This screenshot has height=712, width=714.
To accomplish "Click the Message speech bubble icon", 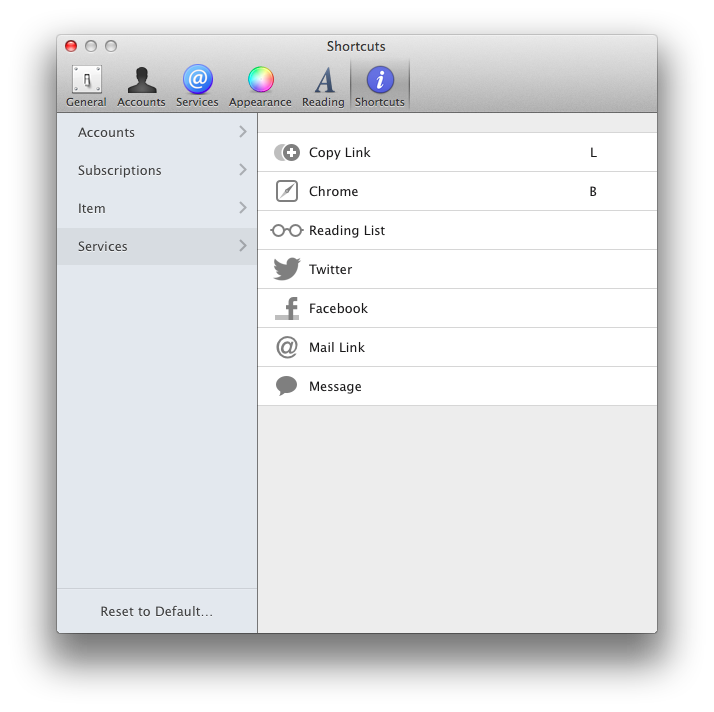I will [x=287, y=386].
